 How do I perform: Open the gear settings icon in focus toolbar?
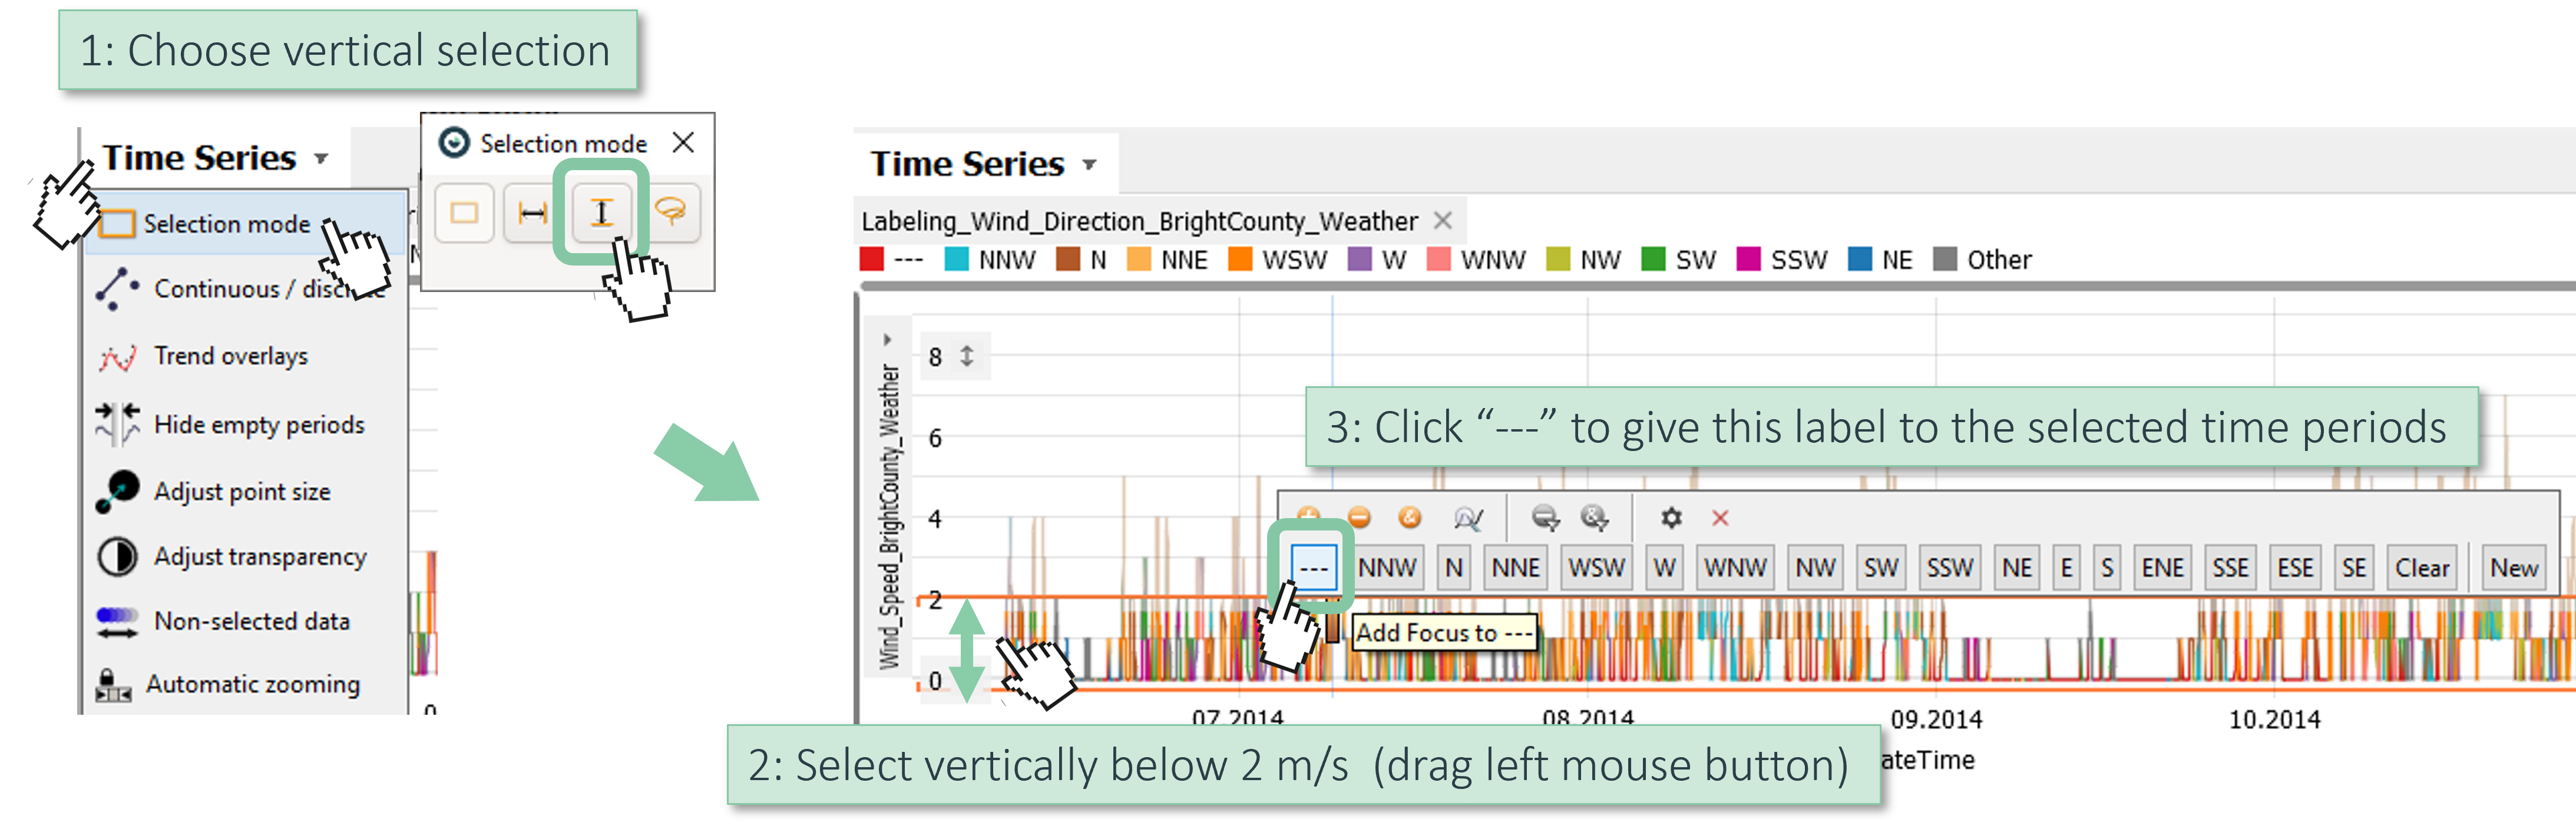pyautogui.click(x=1671, y=518)
